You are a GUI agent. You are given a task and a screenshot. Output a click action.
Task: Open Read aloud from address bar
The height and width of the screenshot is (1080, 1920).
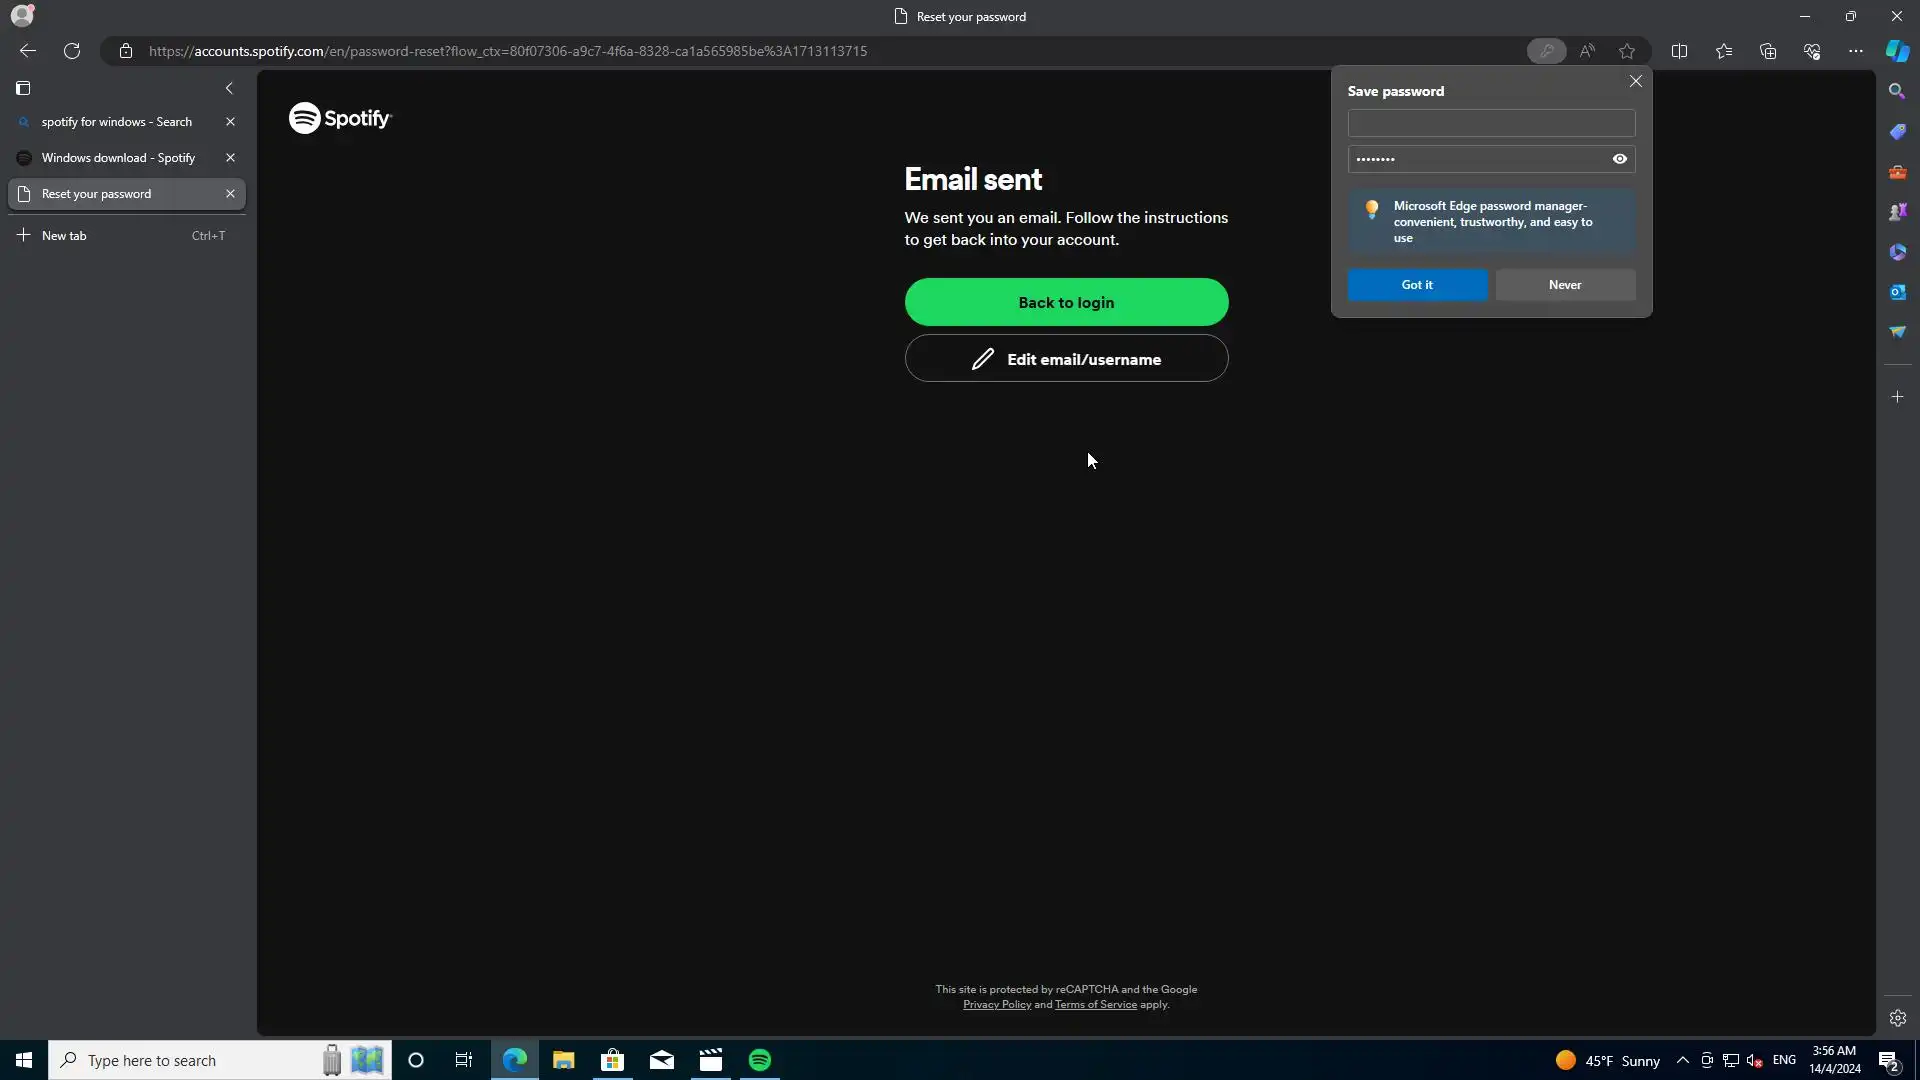coord(1587,51)
